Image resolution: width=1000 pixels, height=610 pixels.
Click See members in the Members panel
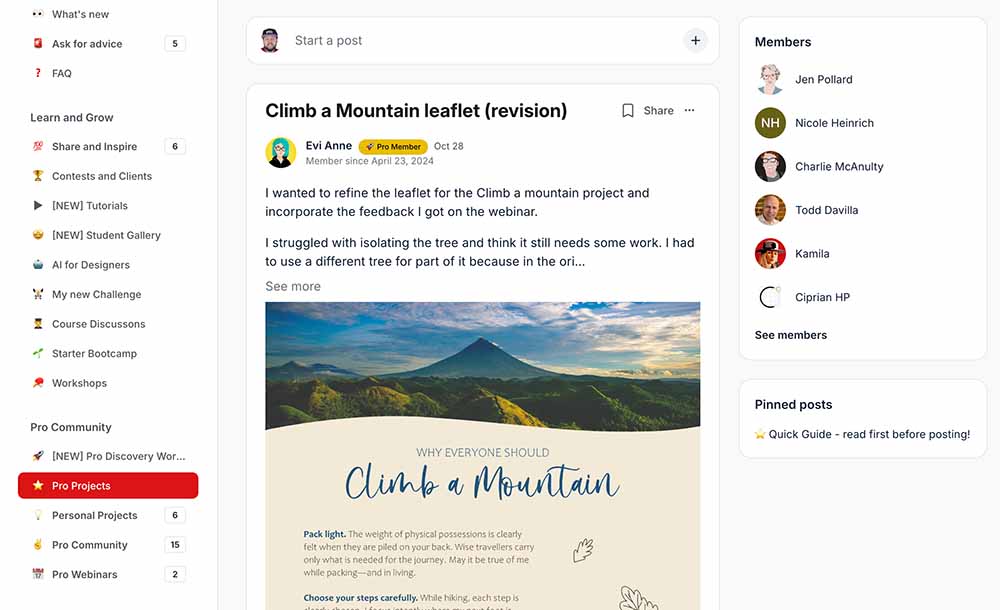pos(791,335)
